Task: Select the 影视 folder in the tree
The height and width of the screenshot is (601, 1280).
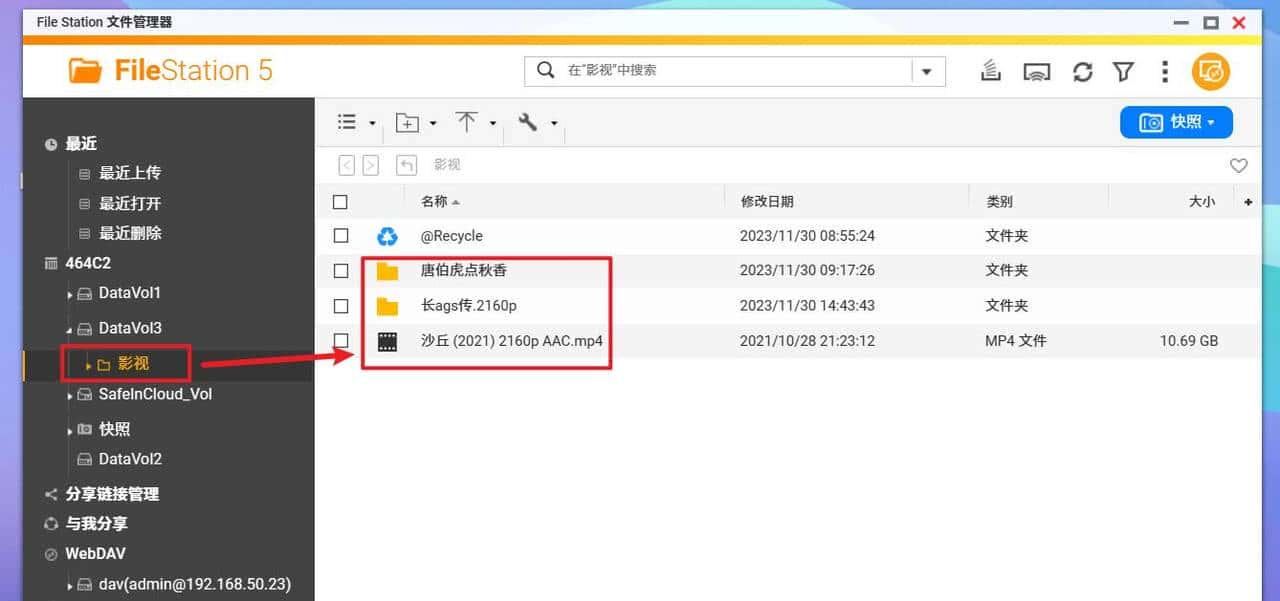Action: click(133, 364)
